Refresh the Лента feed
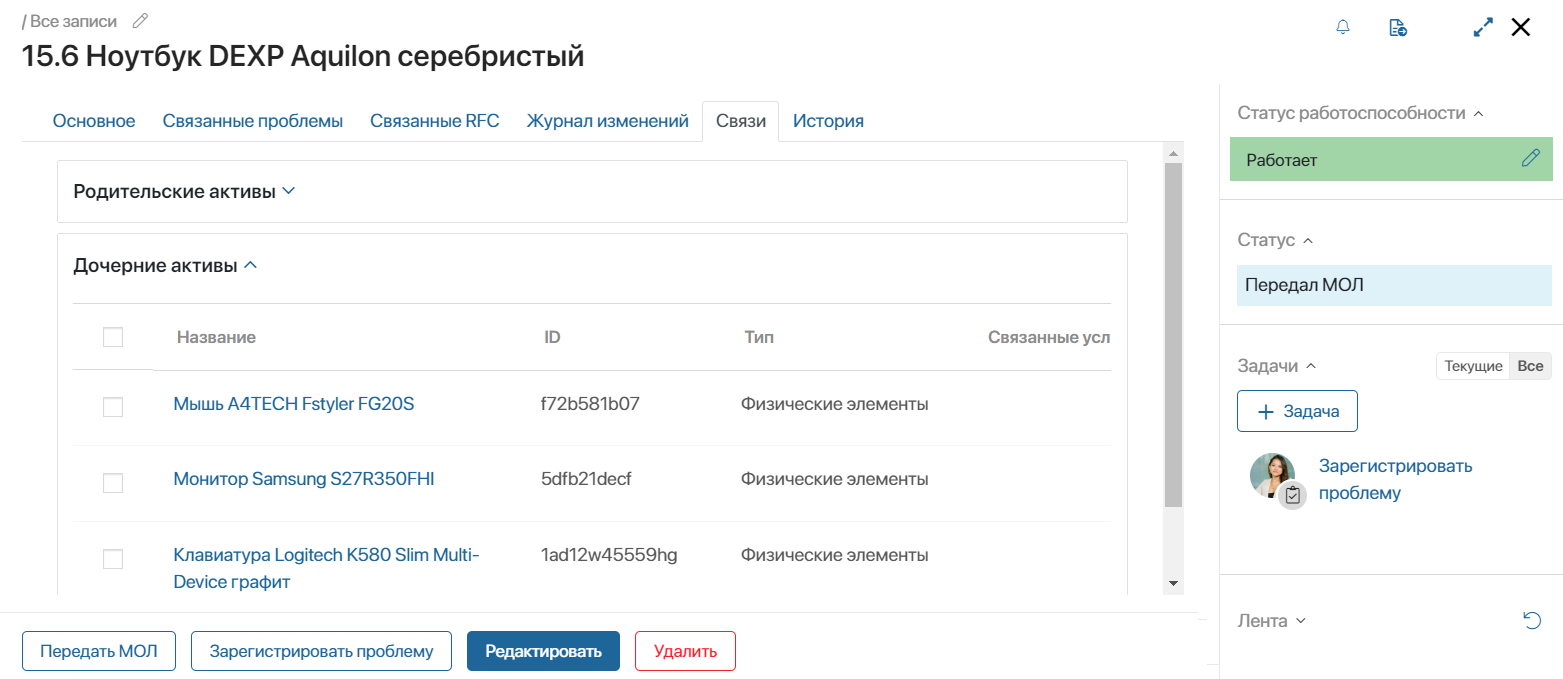The width and height of the screenshot is (1563, 679). coord(1531,621)
